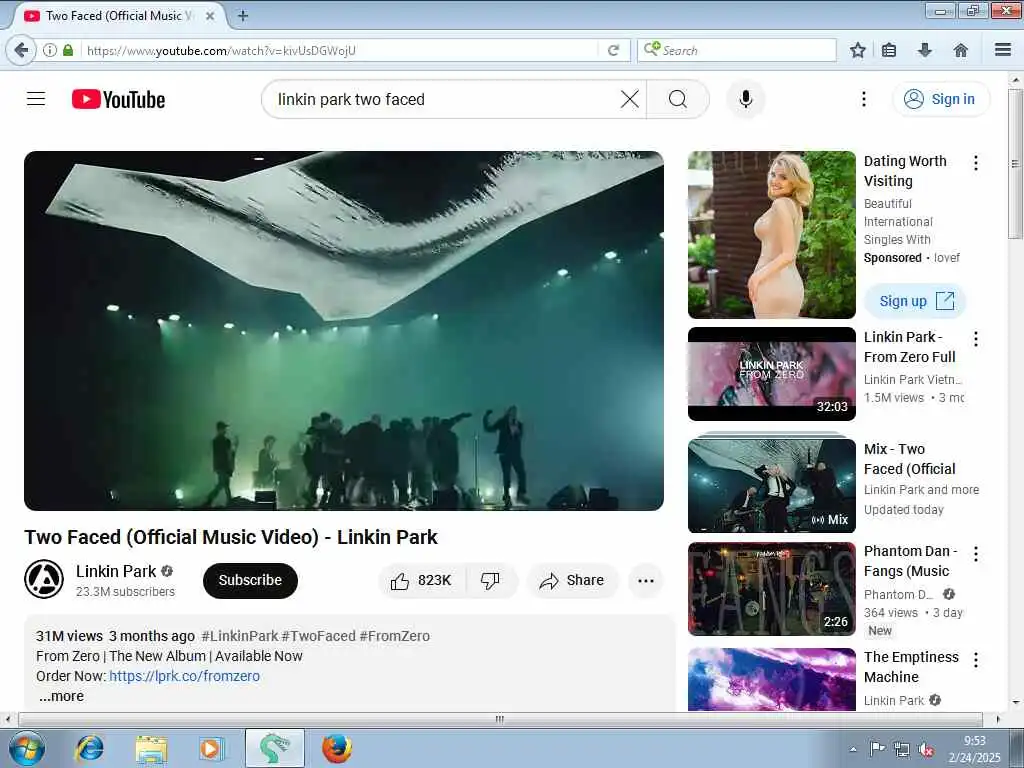The width and height of the screenshot is (1024, 768).
Task: Share the Two Faced video
Action: pyautogui.click(x=572, y=581)
